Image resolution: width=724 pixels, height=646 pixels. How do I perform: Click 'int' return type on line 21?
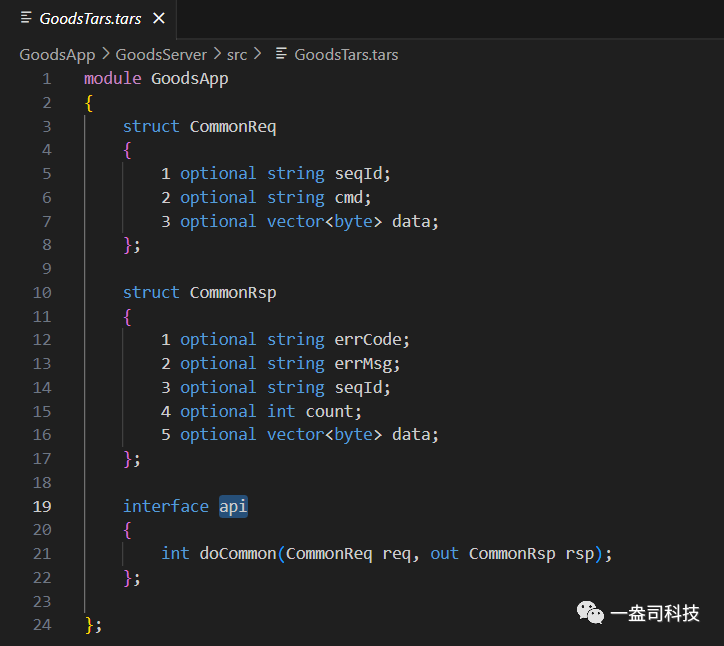click(x=175, y=554)
